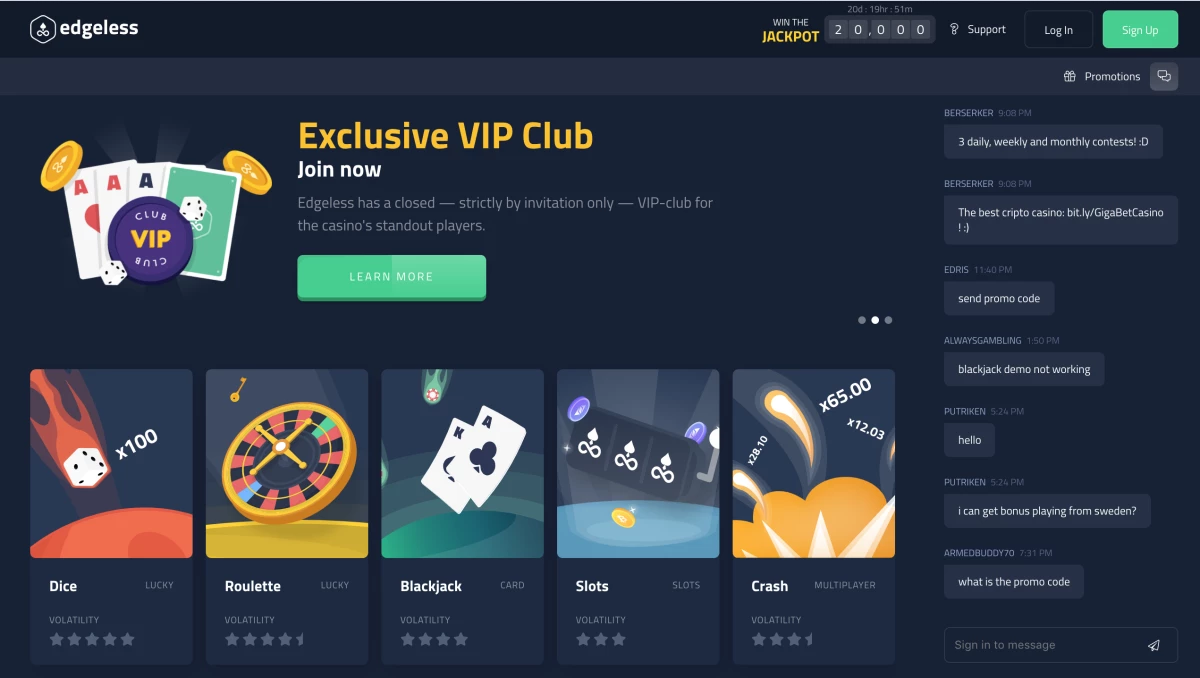This screenshot has height=678, width=1200.
Task: Open the Promotions menu item
Action: [1102, 76]
